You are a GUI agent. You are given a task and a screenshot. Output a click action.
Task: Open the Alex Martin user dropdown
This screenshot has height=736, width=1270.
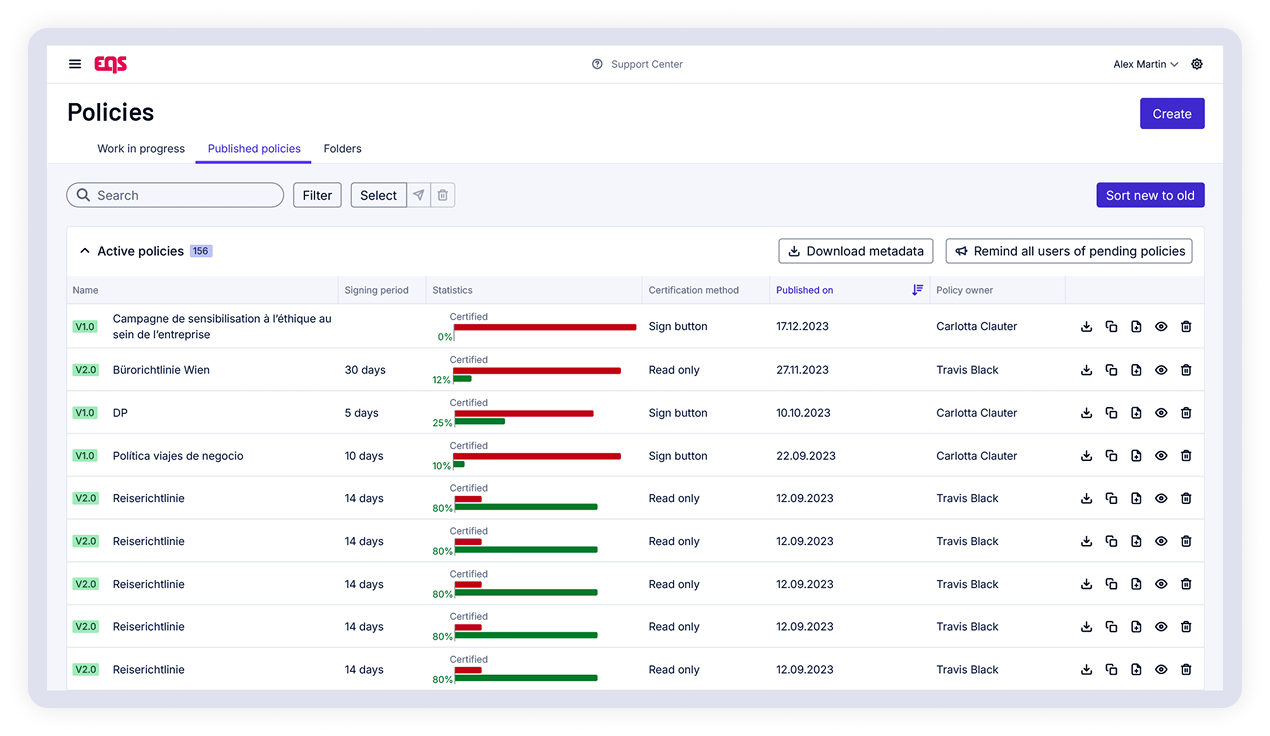1145,64
